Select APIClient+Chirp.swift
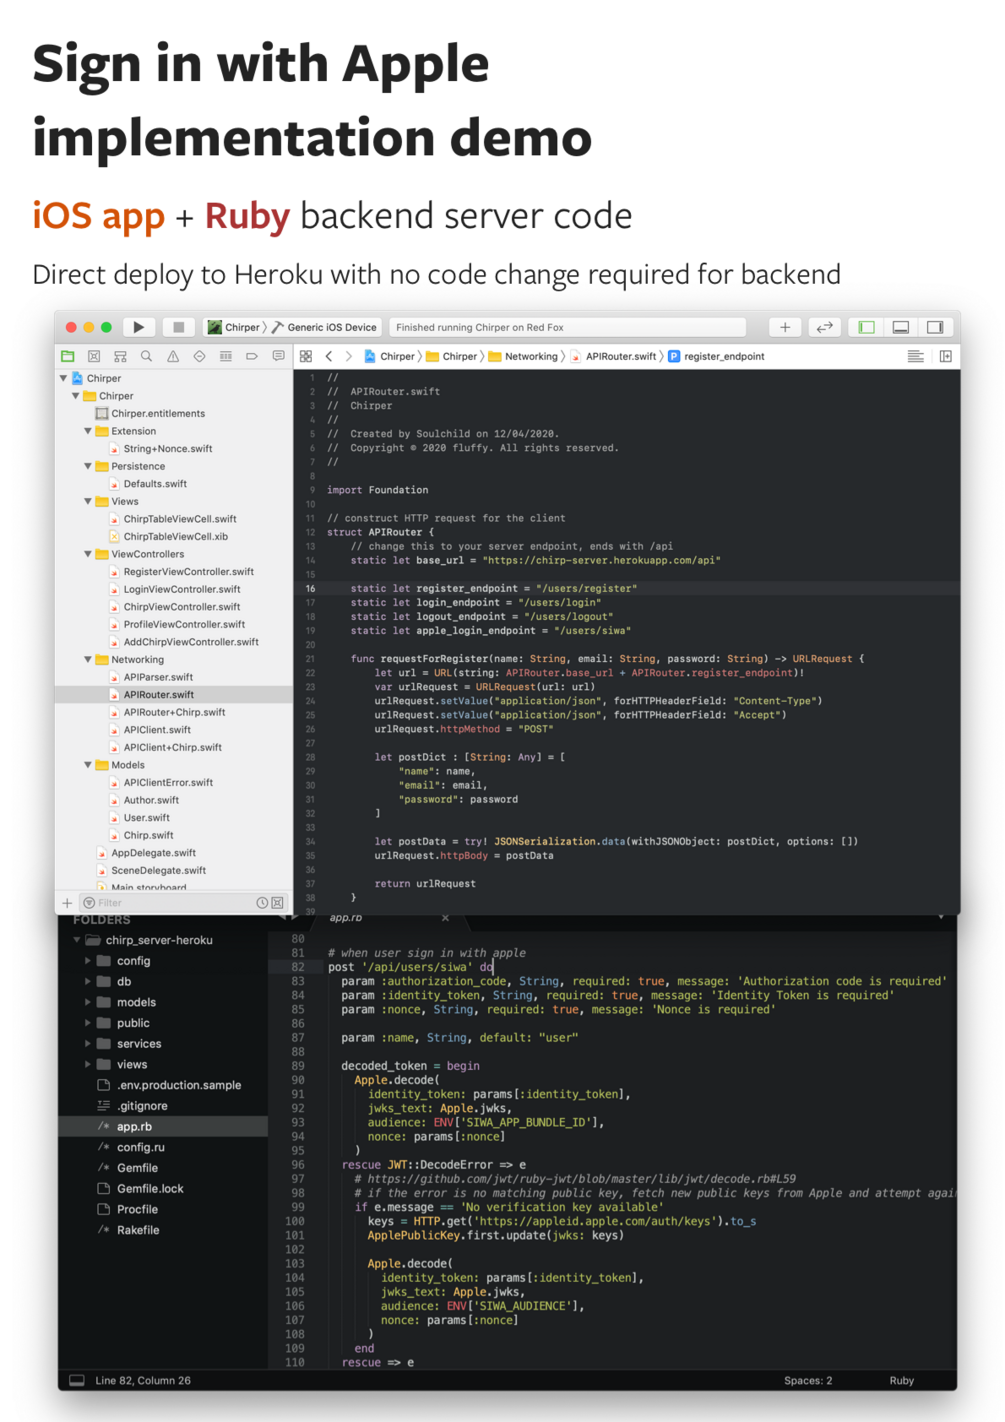The height and width of the screenshot is (1422, 1005). [165, 747]
